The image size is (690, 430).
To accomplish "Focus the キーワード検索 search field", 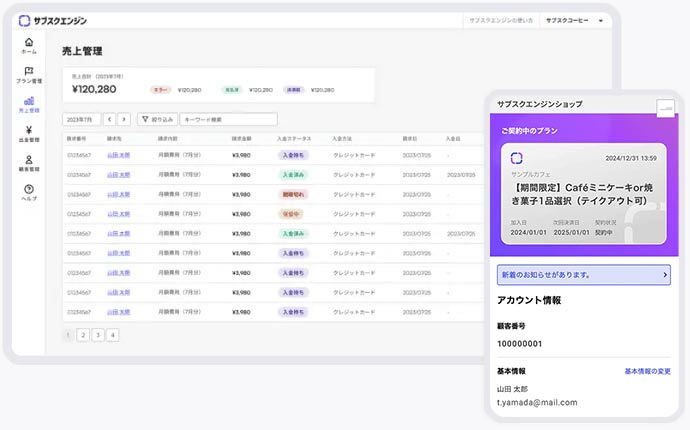I will pos(228,119).
